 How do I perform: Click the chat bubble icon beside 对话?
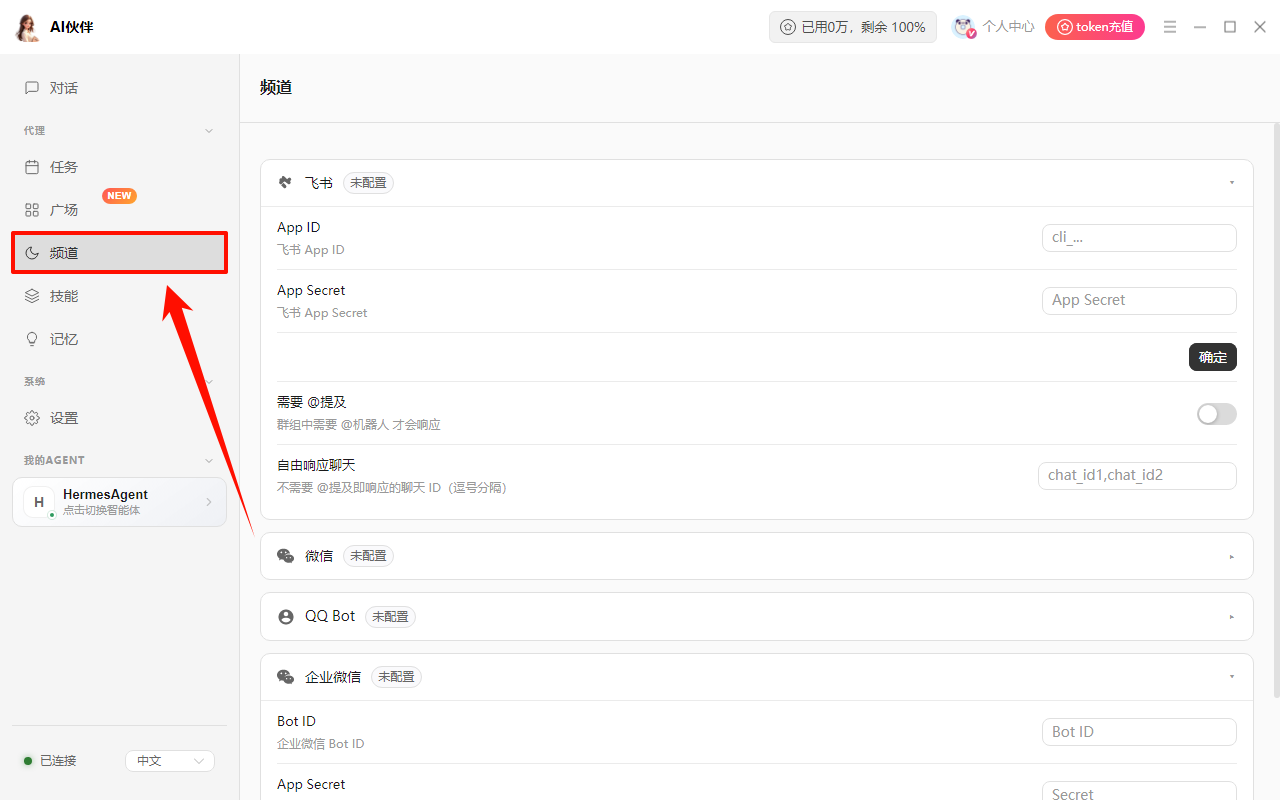click(x=32, y=88)
